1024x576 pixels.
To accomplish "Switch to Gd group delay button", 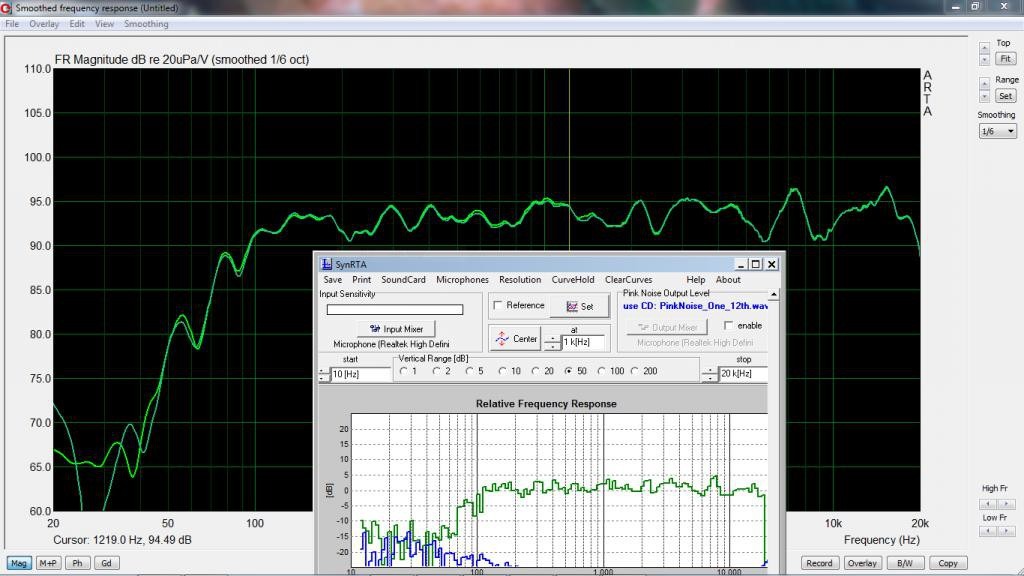I will pyautogui.click(x=106, y=563).
